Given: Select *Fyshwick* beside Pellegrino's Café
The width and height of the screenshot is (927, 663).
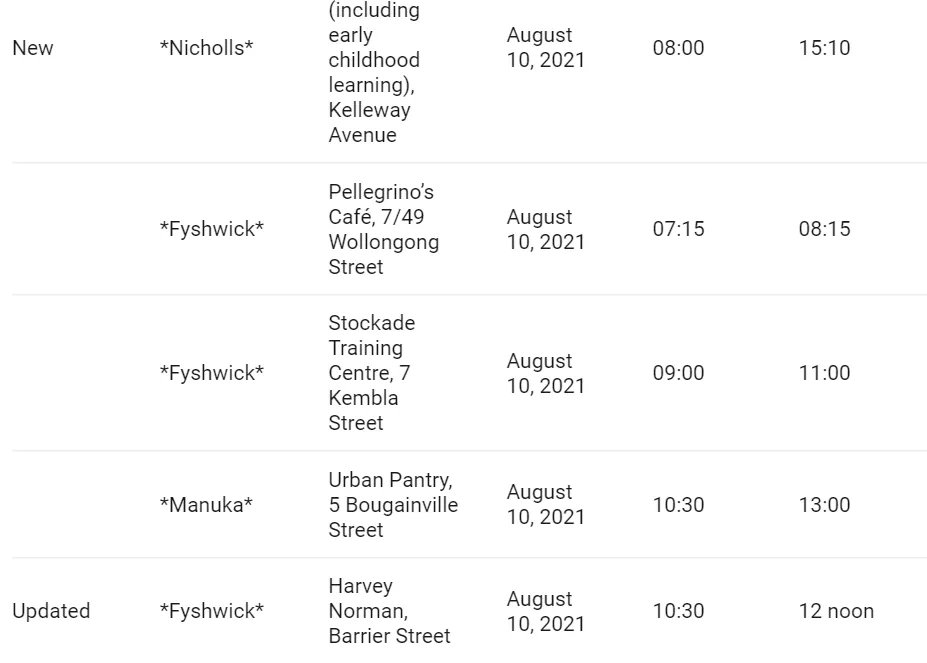Looking at the screenshot, I should point(212,229).
